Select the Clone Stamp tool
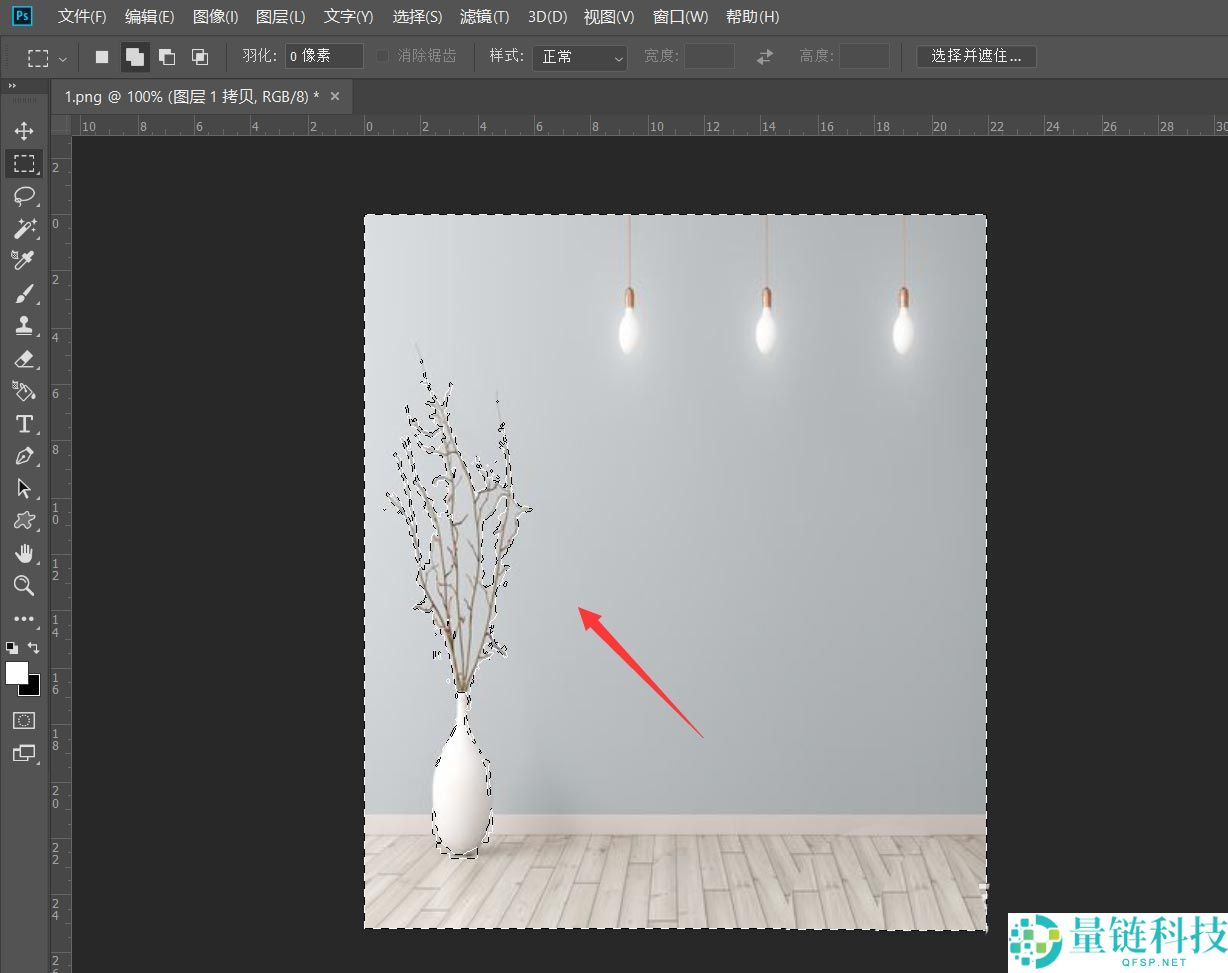Viewport: 1228px width, 973px height. 24,326
